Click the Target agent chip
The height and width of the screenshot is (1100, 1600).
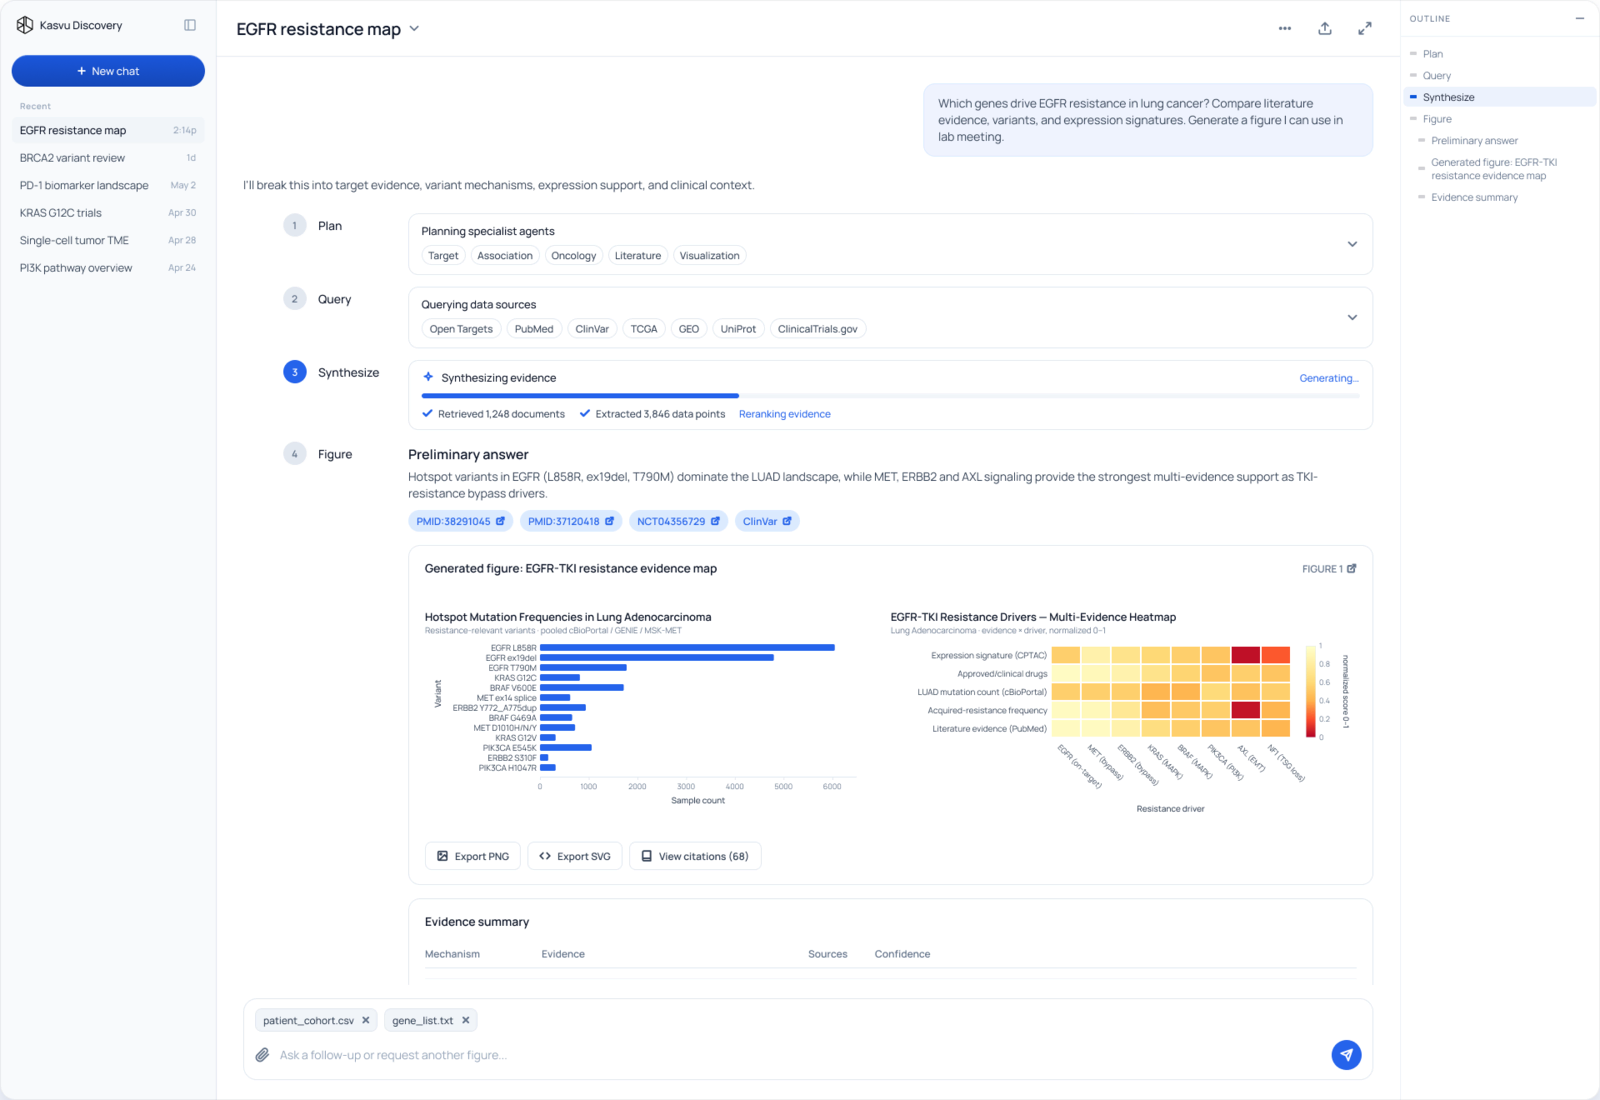(x=443, y=256)
